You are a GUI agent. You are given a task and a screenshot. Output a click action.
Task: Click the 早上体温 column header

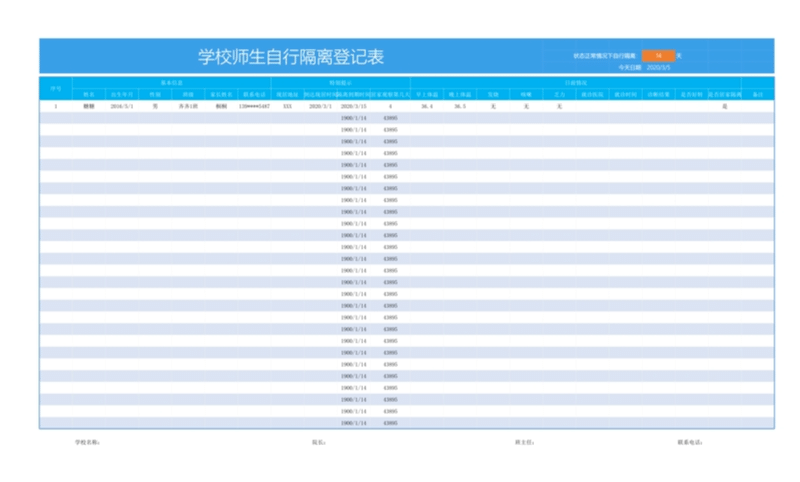pos(426,94)
